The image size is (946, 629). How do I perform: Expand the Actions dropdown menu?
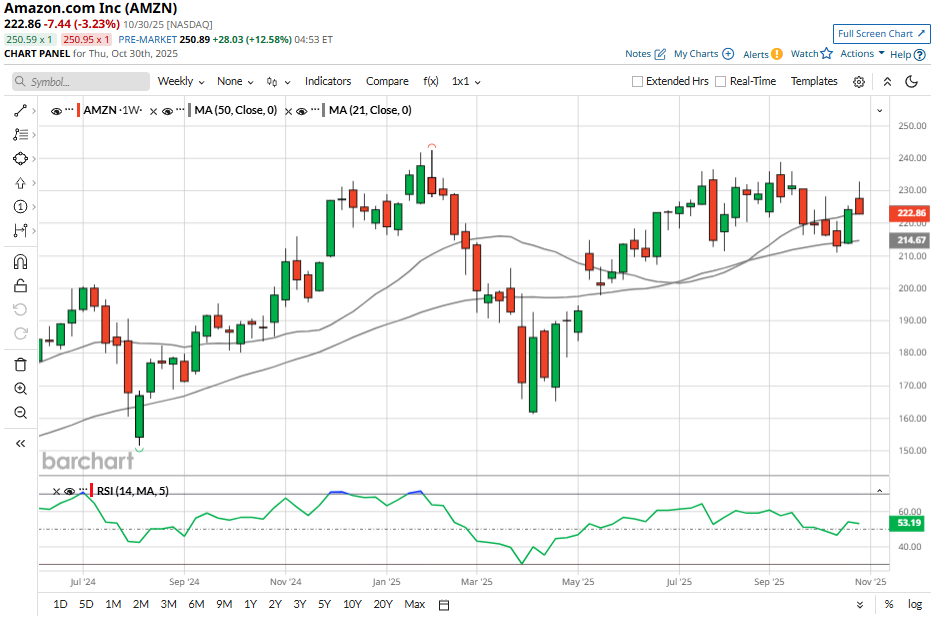862,54
